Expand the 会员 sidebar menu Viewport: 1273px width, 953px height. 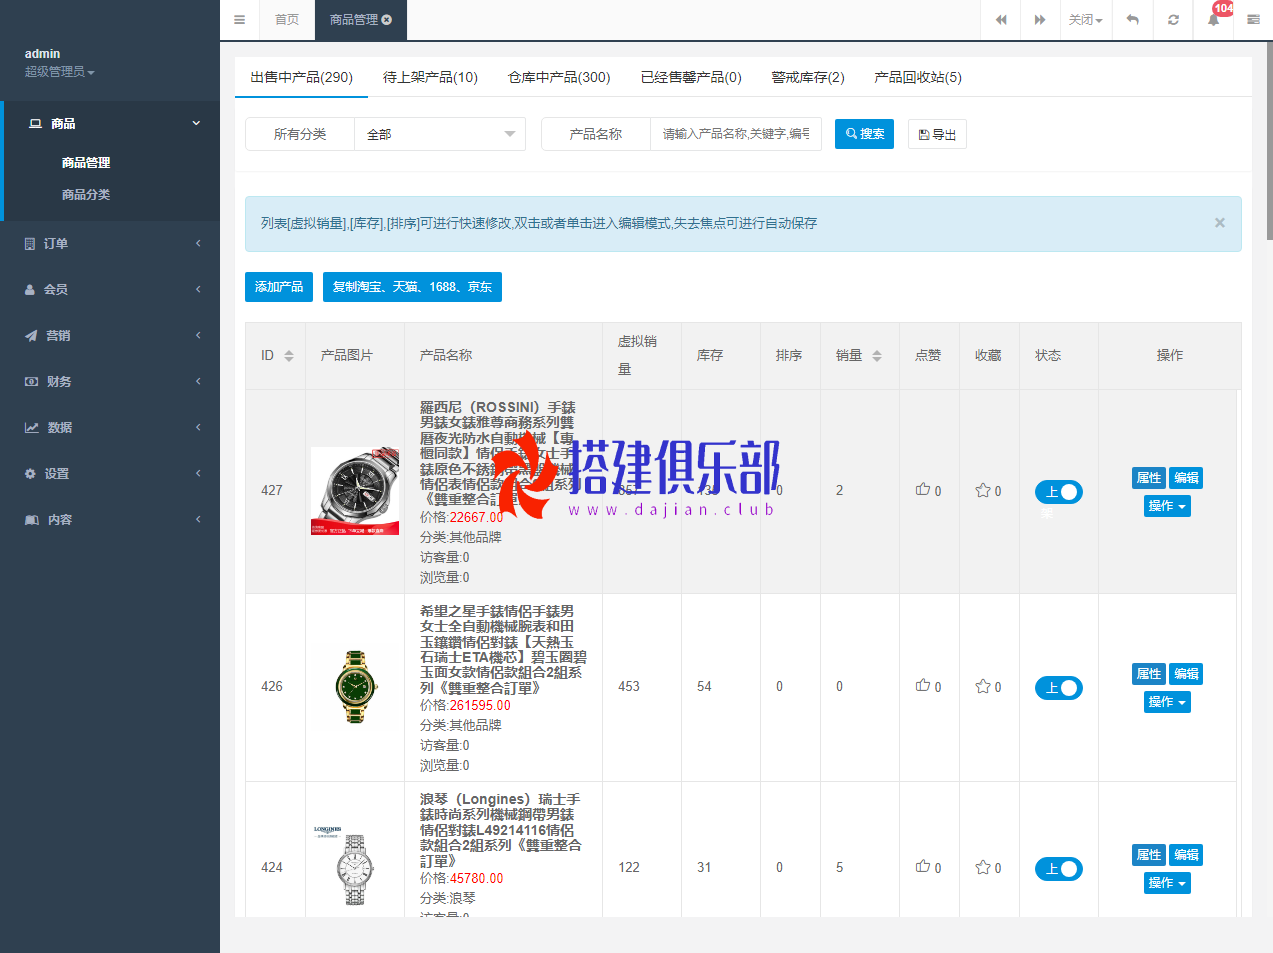[110, 289]
